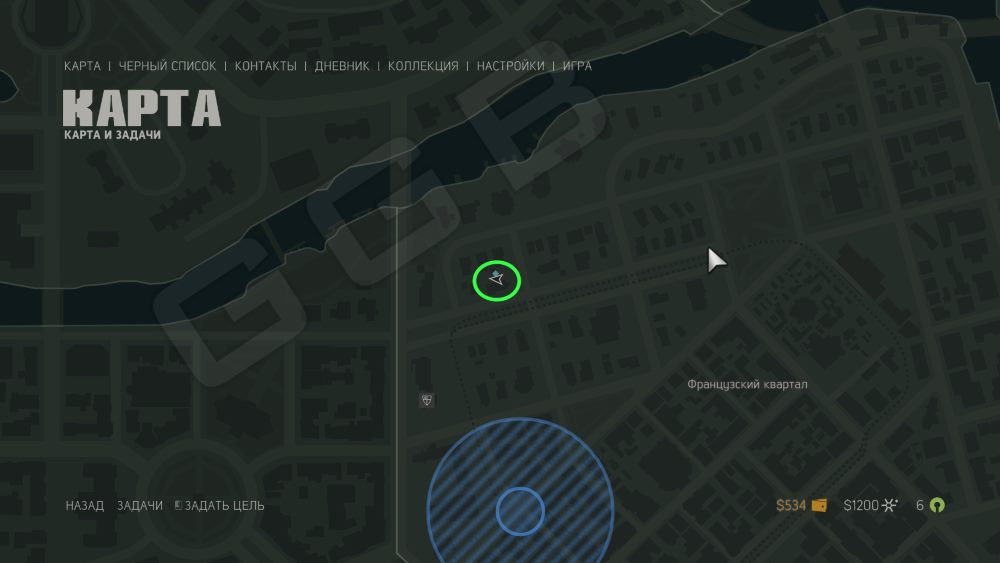Open the ДНЕВНИК tab
Viewport: 1000px width, 563px height.
point(342,66)
